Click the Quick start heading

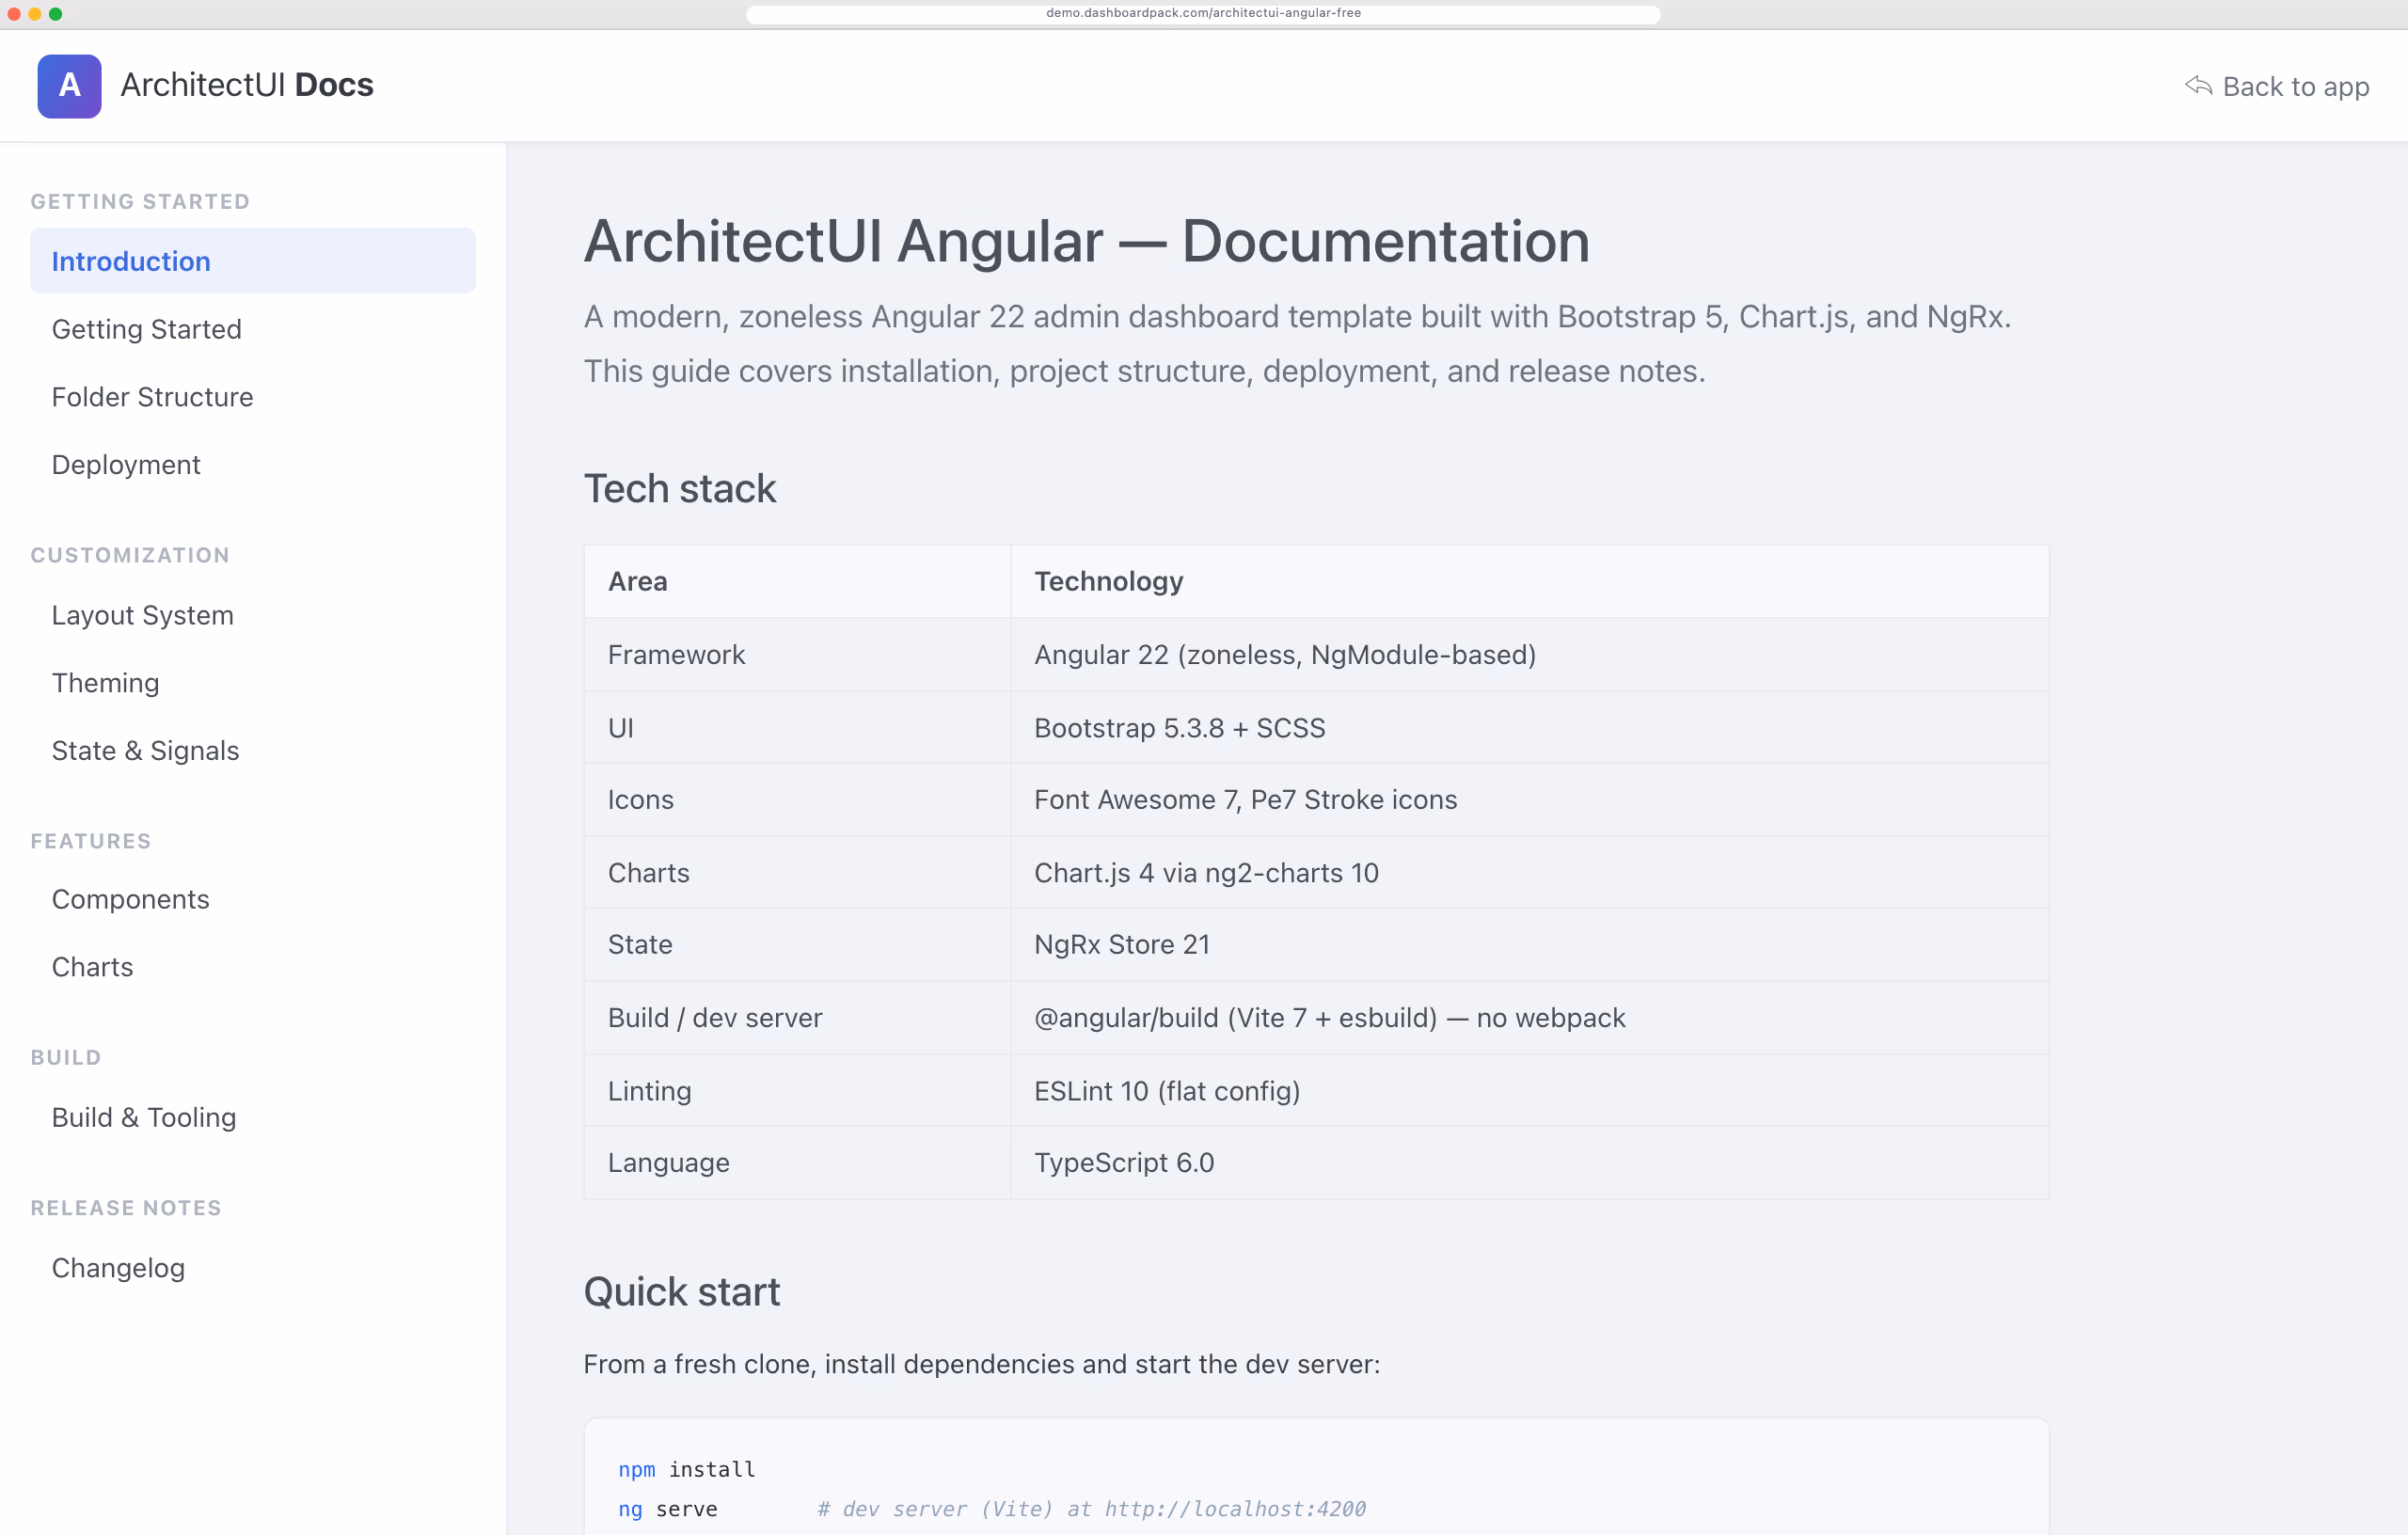682,1292
